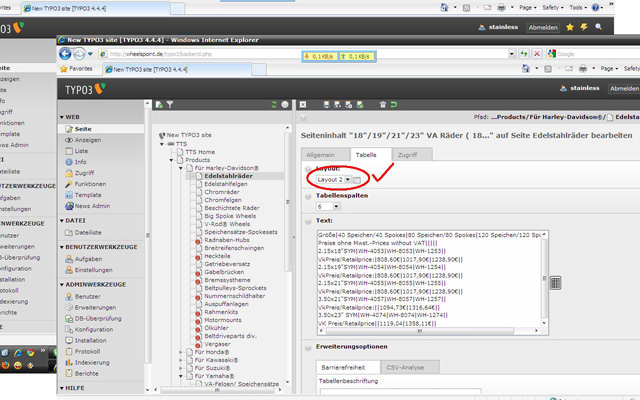Collapse the DATEI module section
Viewport: 640px width, 400px height.
[x=62, y=221]
